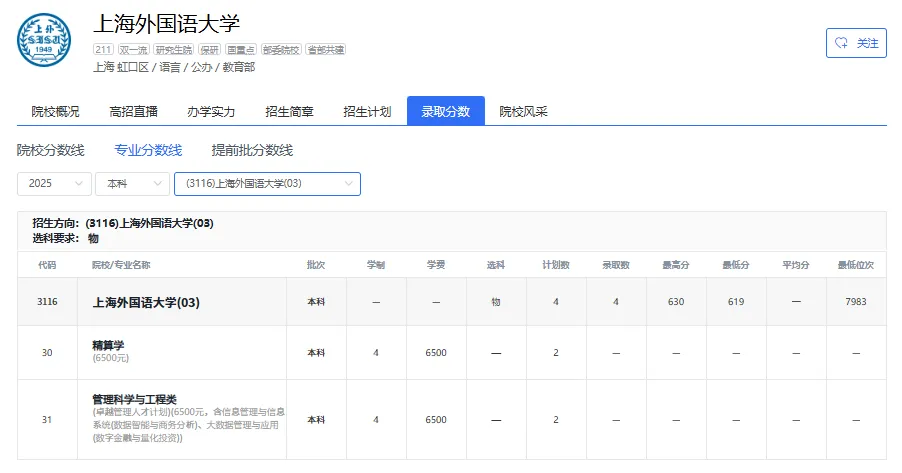Switch to 院校分数线 sub-tab
Viewport: 902px width, 473px height.
[51, 150]
